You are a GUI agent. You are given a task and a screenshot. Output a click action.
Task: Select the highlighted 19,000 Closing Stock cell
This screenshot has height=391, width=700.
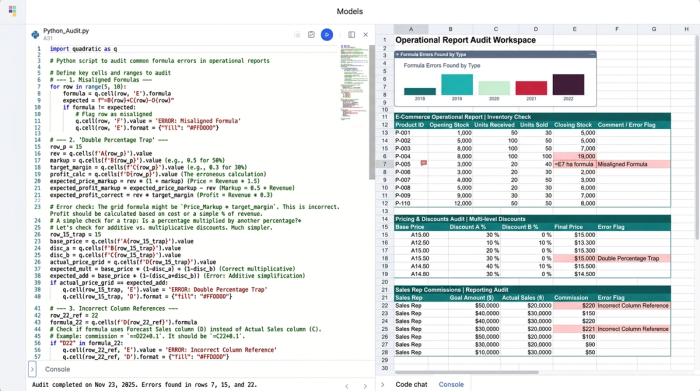[575, 156]
